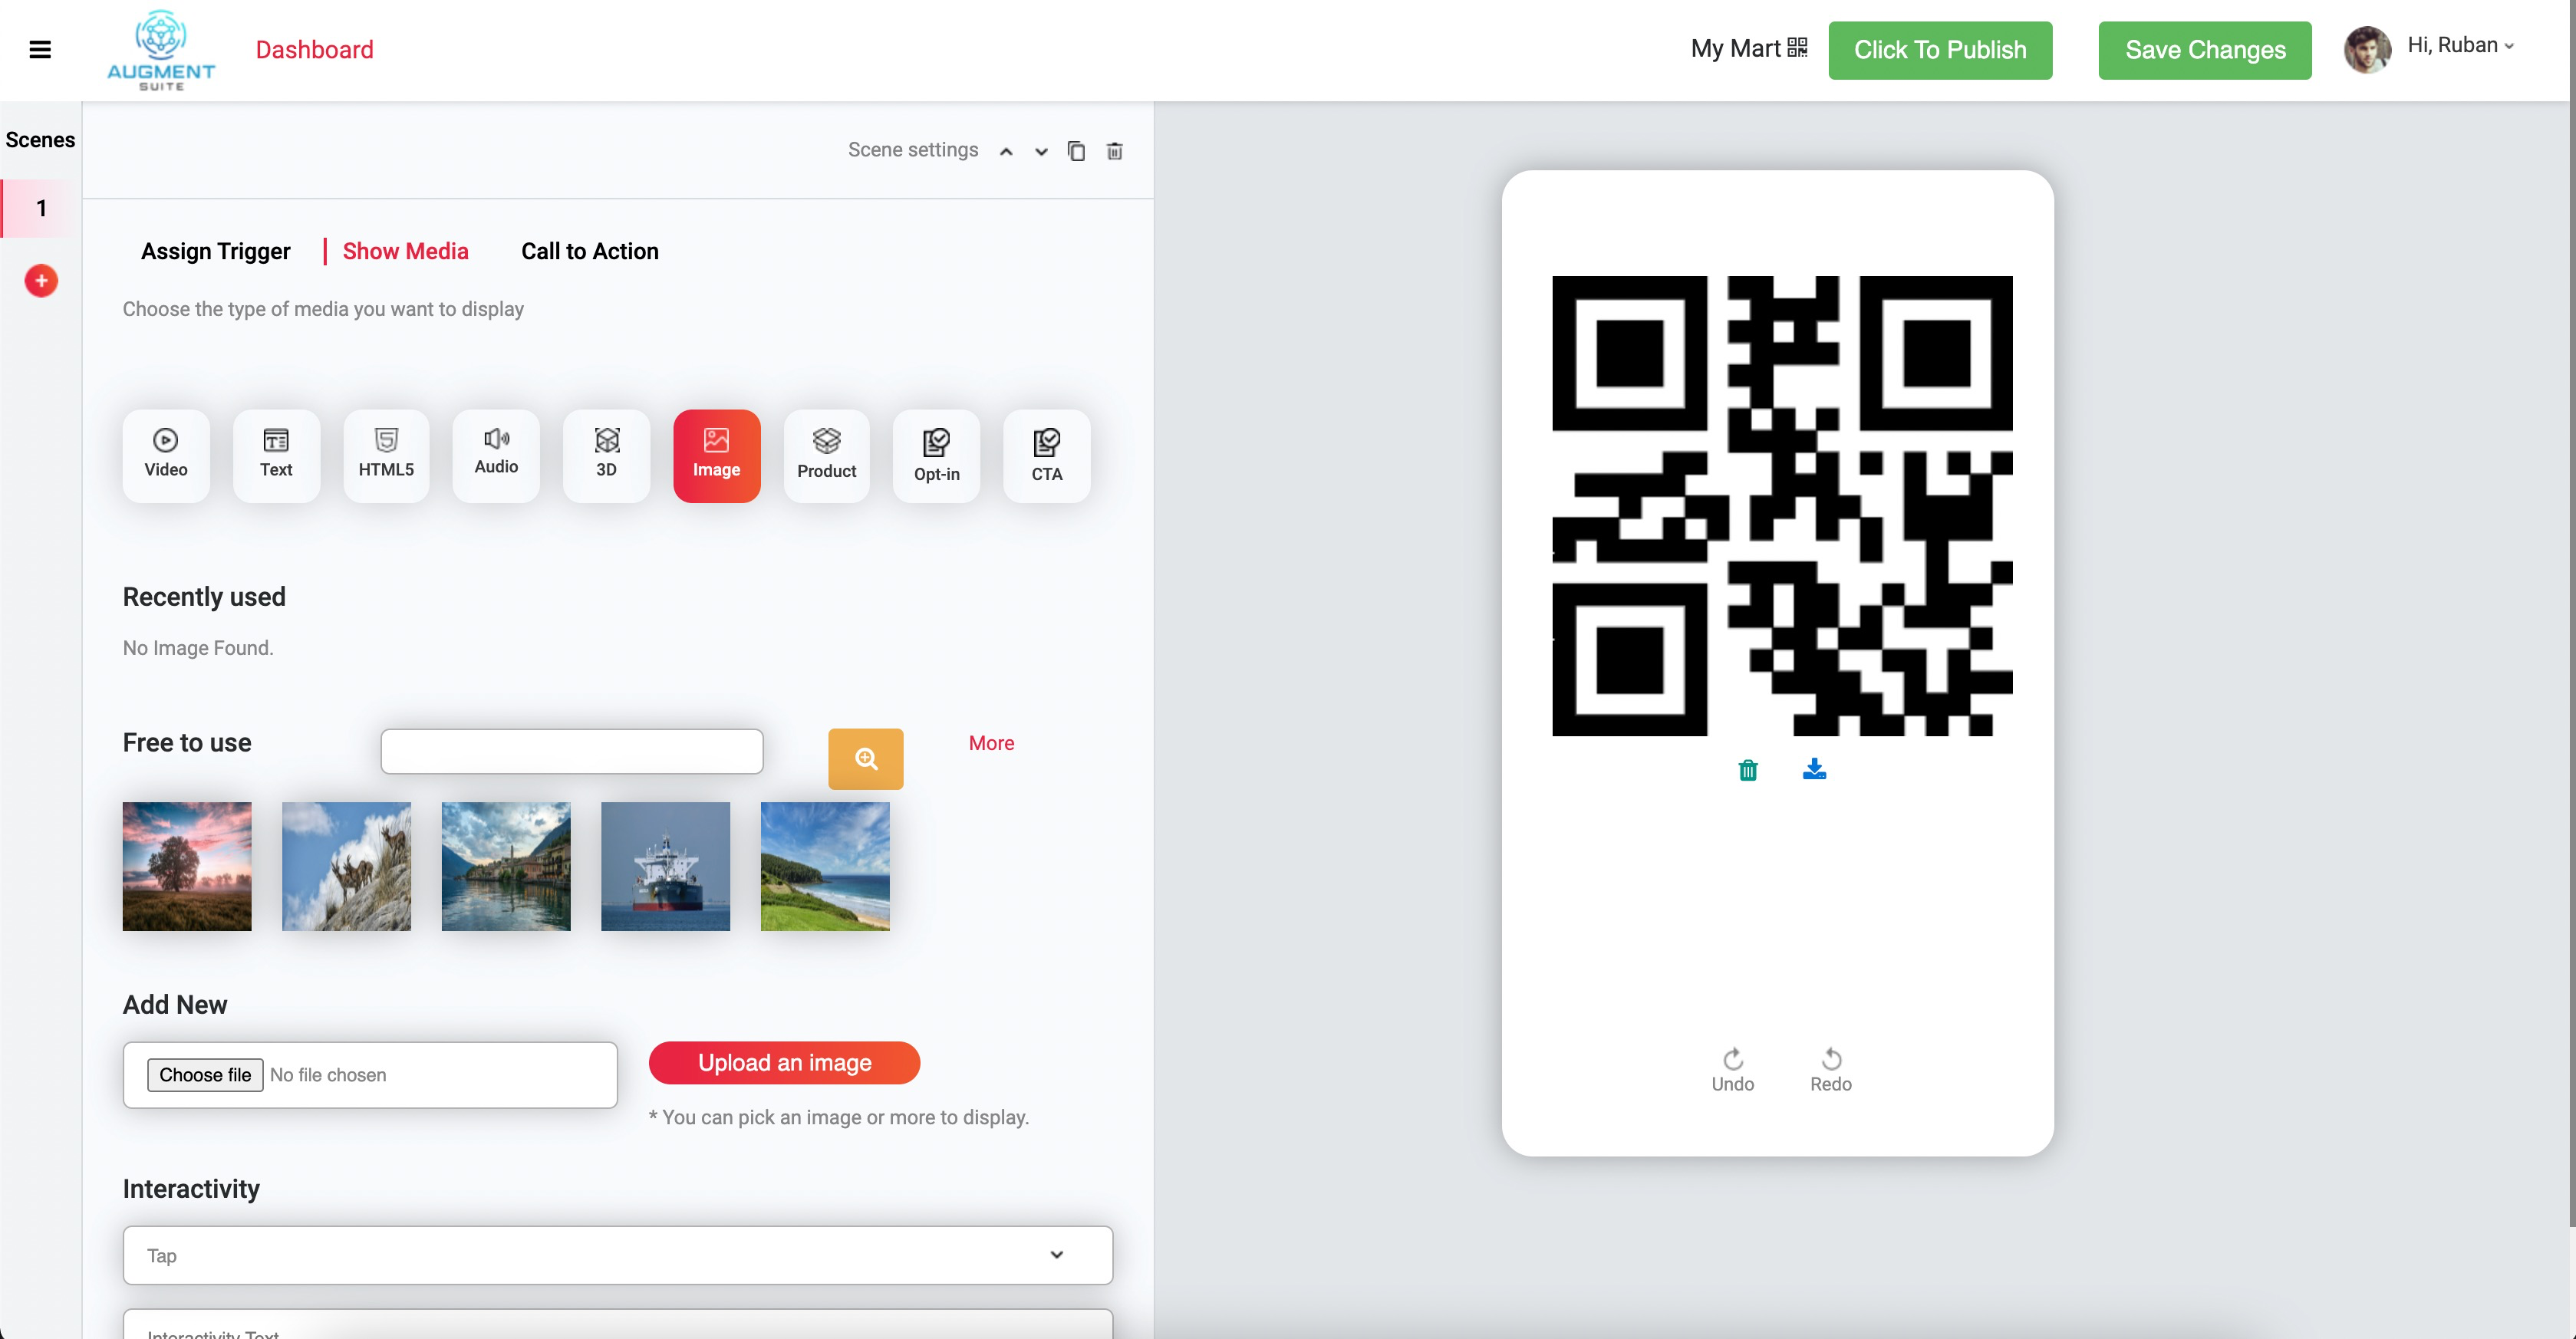
Task: Click the Click To Publish button
Action: [x=1940, y=50]
